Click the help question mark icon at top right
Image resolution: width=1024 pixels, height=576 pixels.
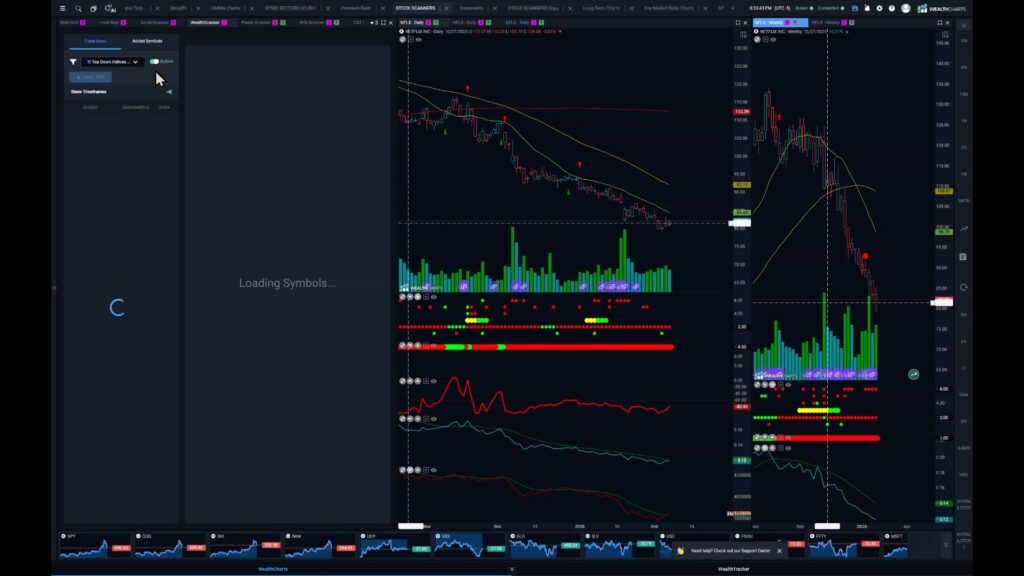coord(892,8)
